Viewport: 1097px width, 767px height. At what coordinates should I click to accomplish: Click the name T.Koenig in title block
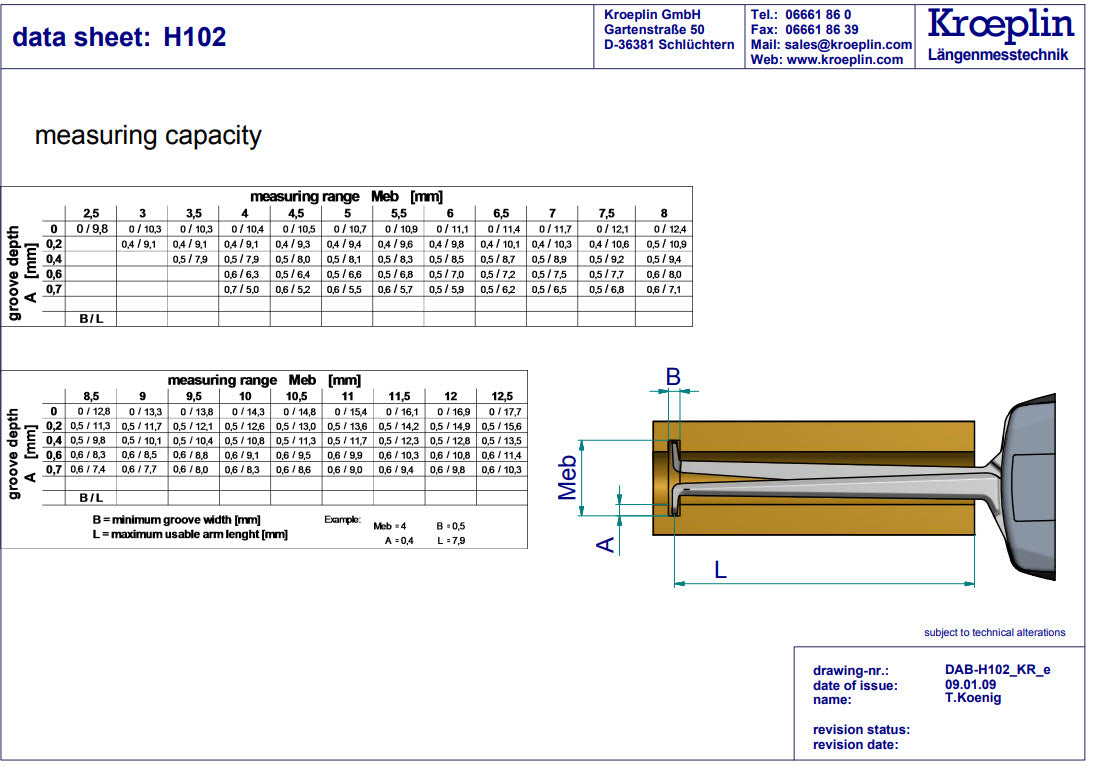click(972, 698)
